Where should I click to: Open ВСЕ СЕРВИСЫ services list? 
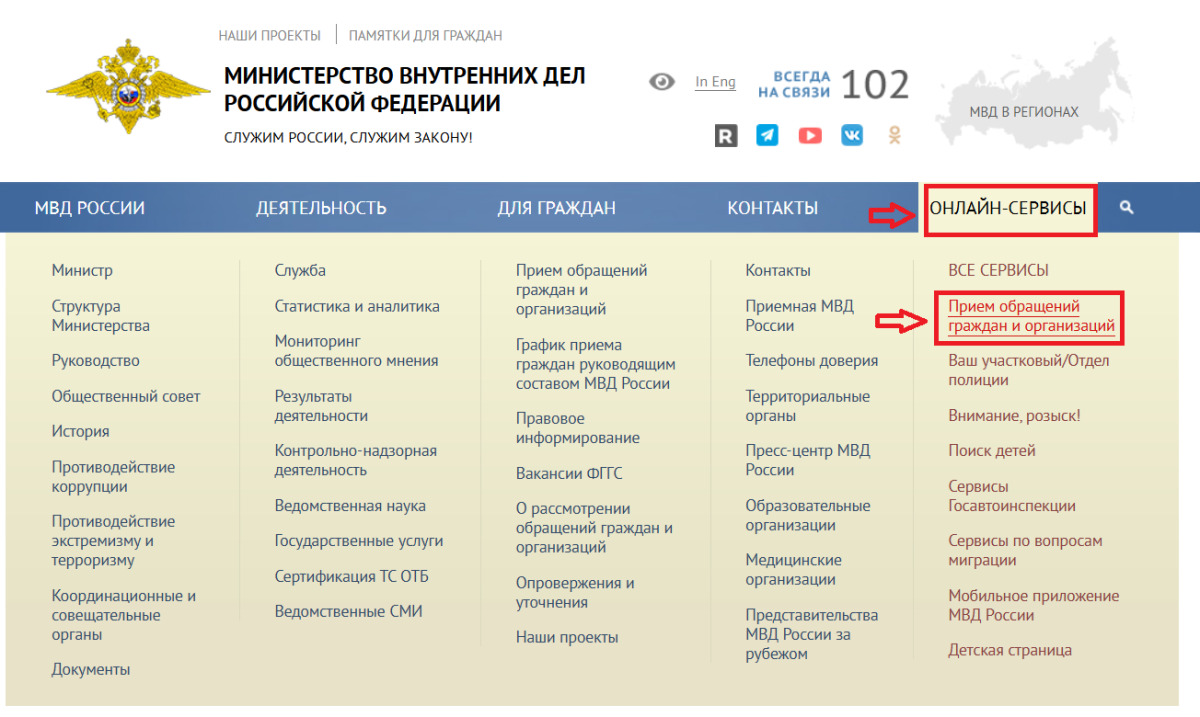click(999, 269)
